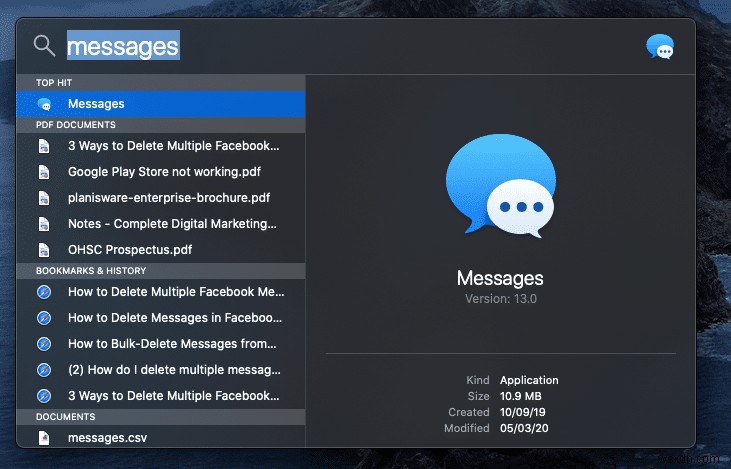Click the created date '10/09/19'
731x469 pixels.
point(523,412)
